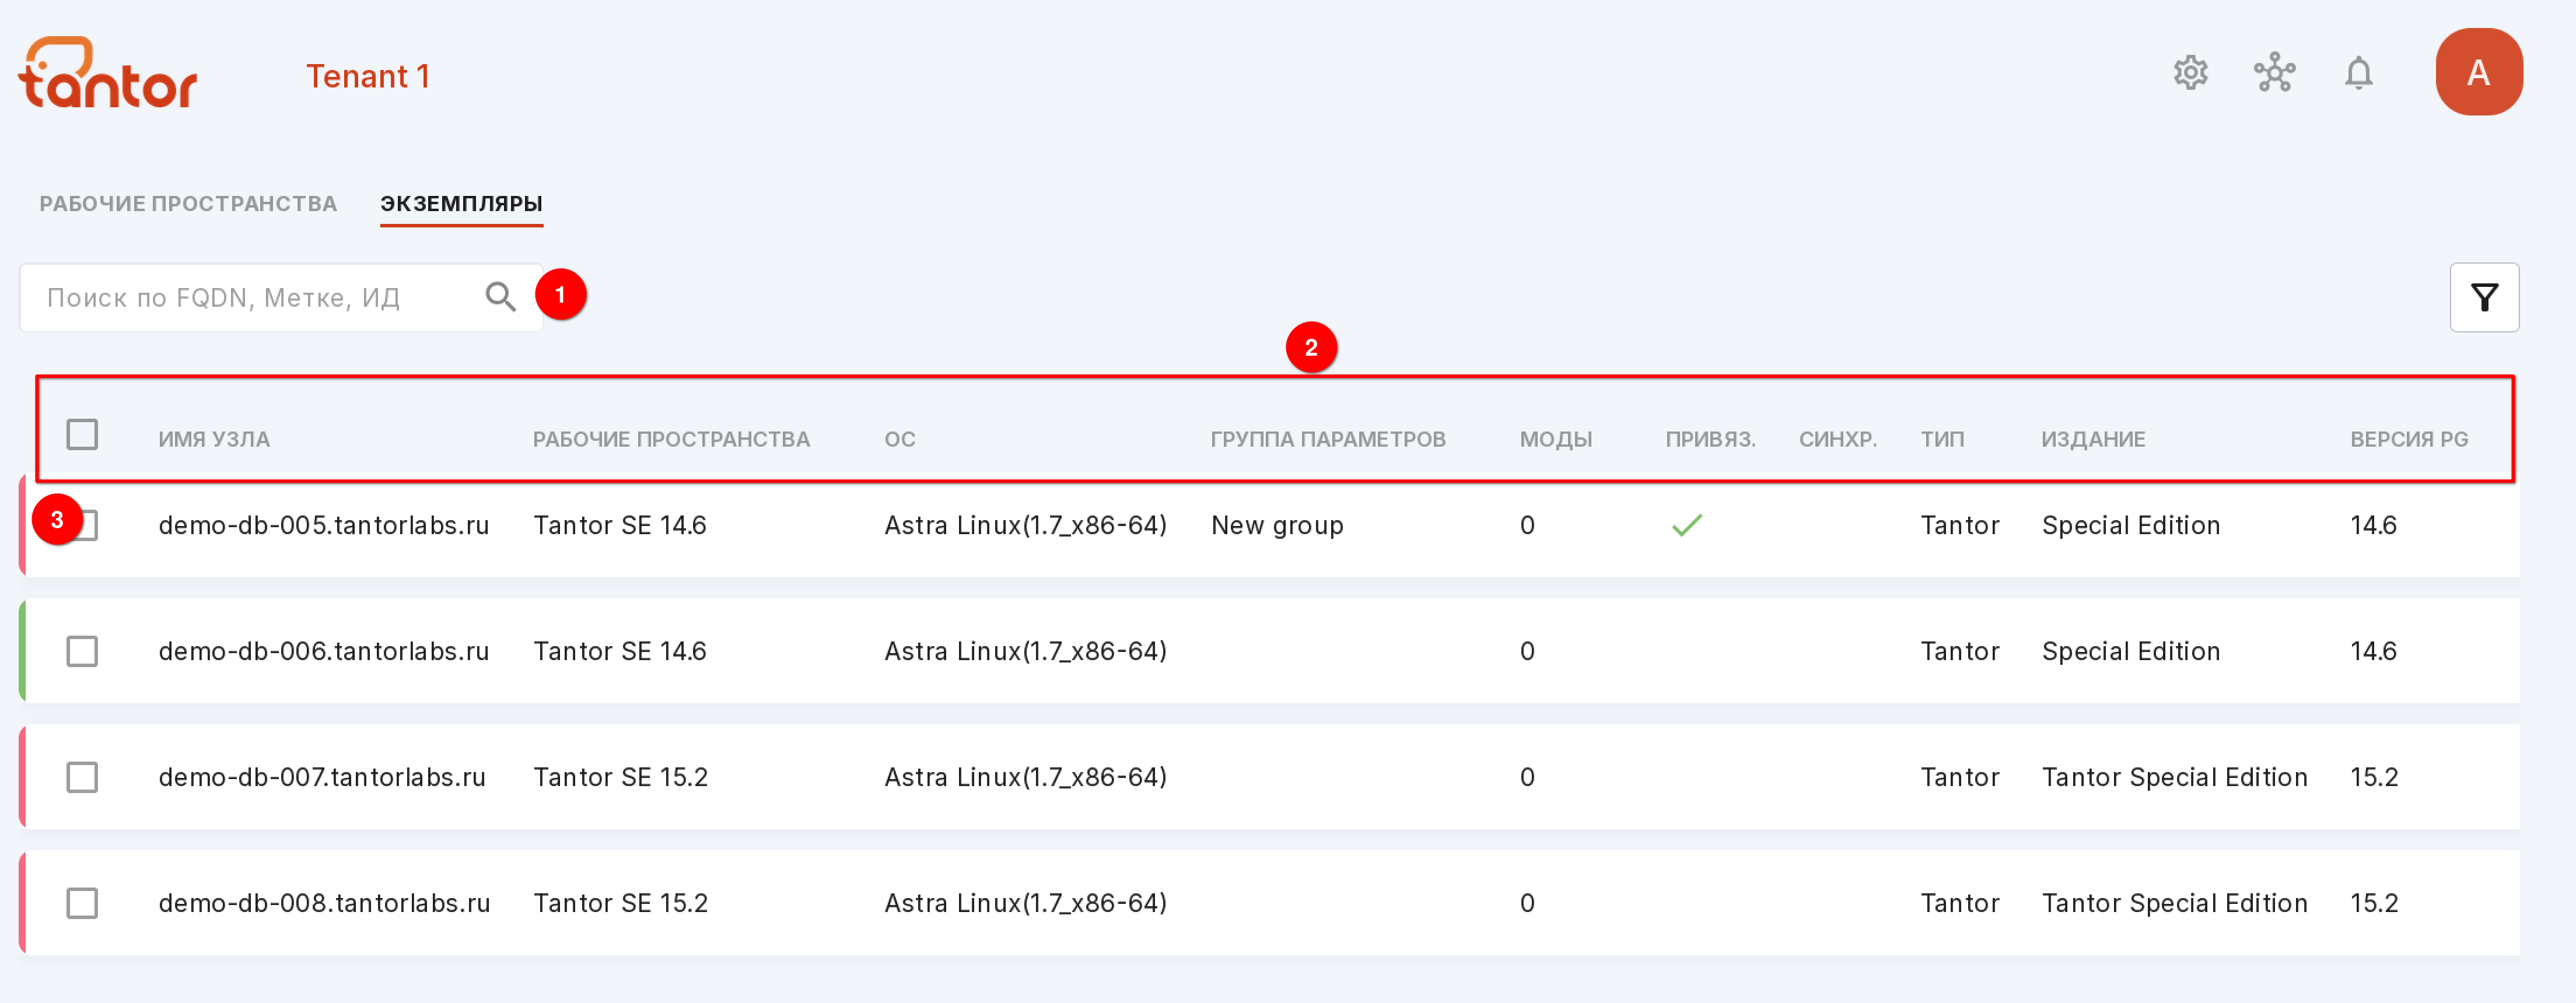
Task: Click Моды value 0 in demo-db-006 row
Action: point(1527,651)
